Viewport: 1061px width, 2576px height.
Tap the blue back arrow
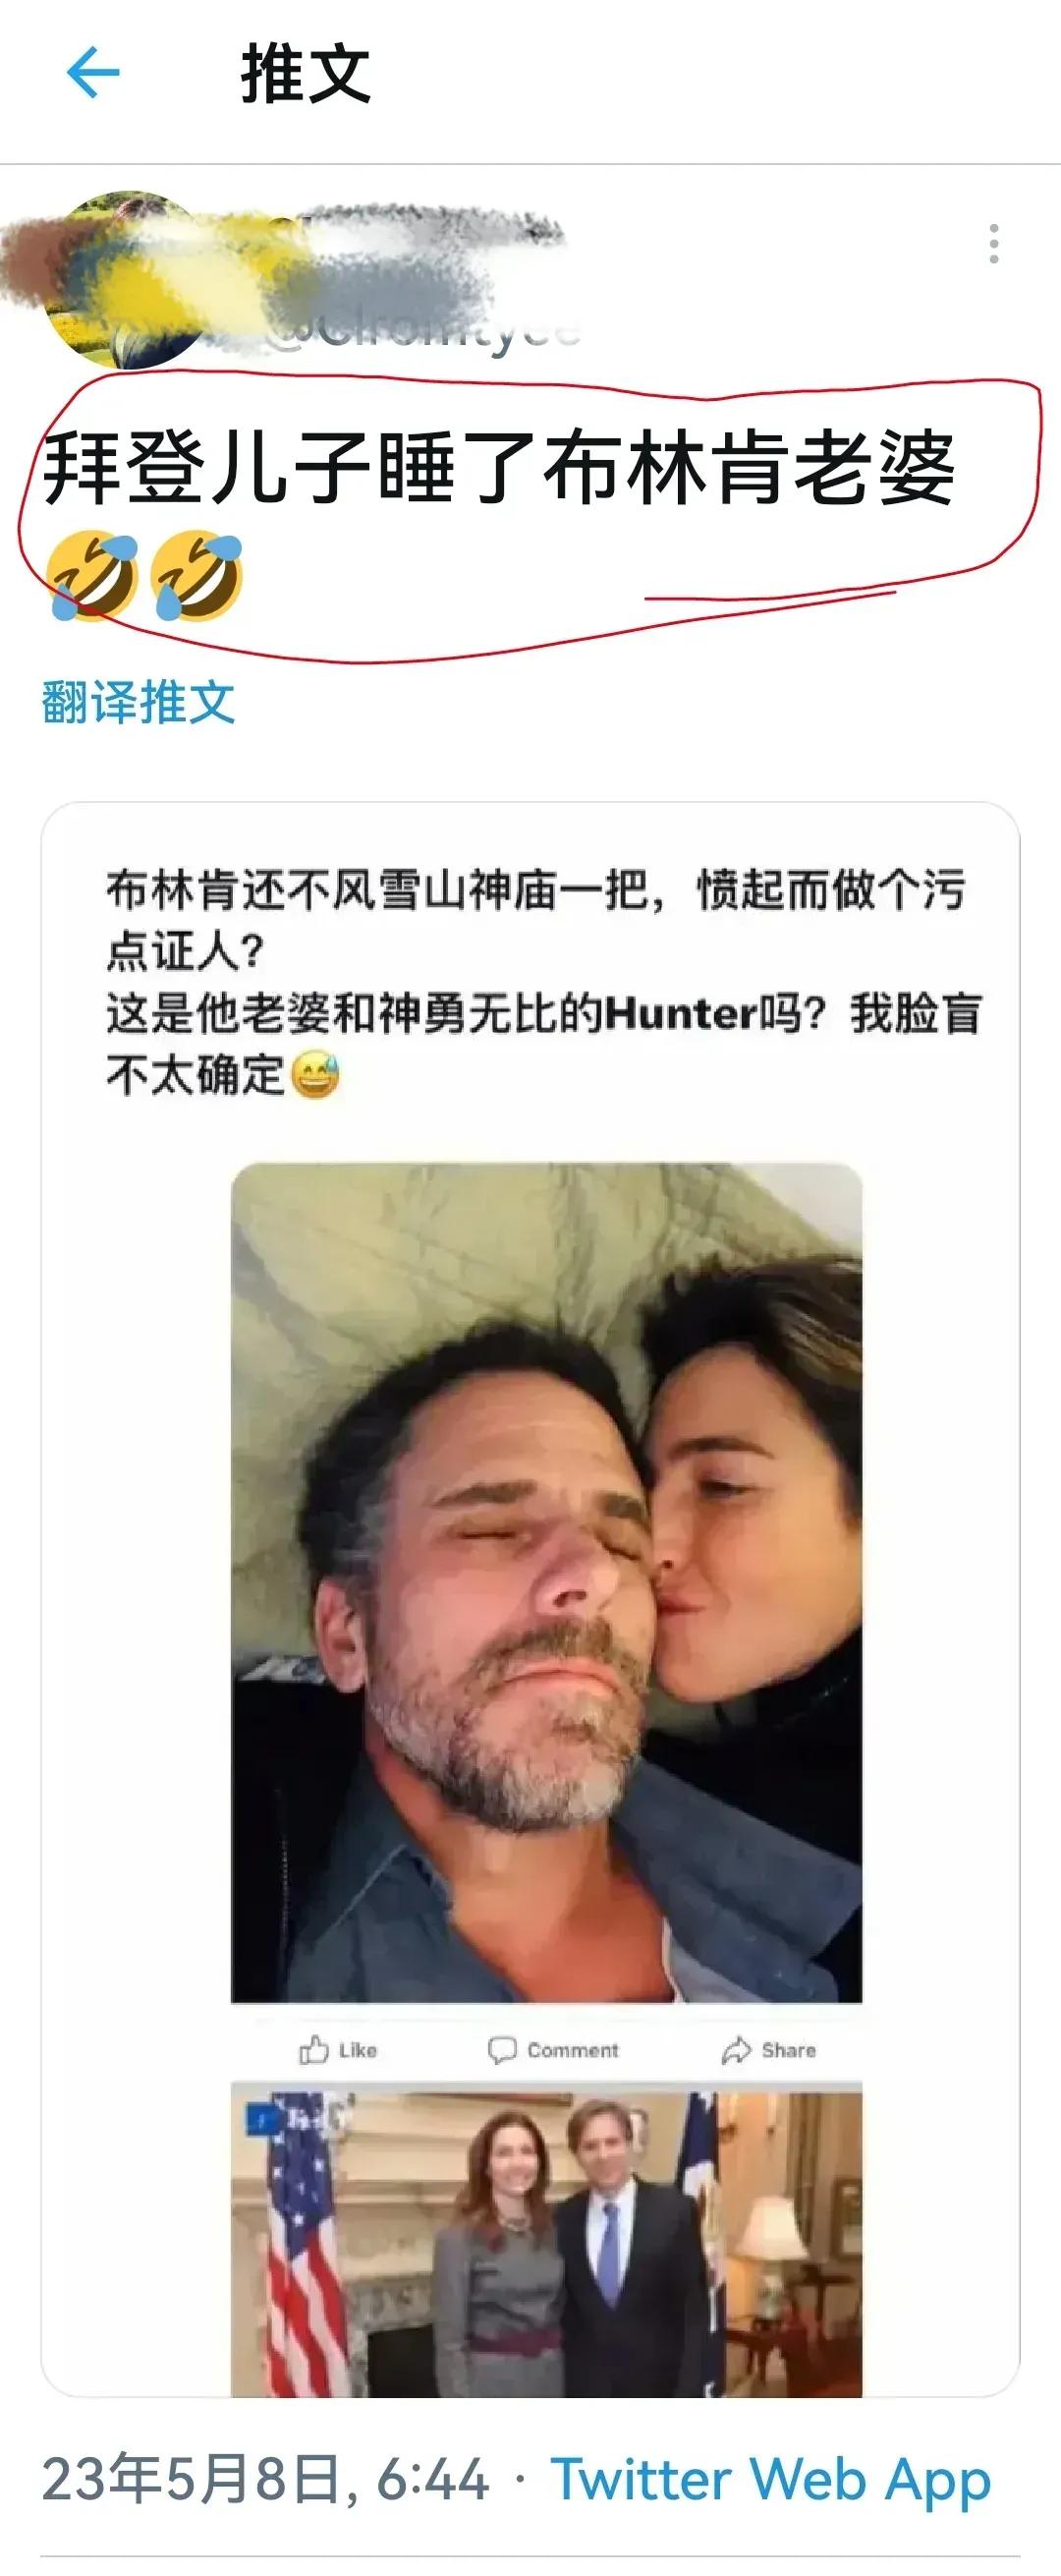tap(92, 73)
